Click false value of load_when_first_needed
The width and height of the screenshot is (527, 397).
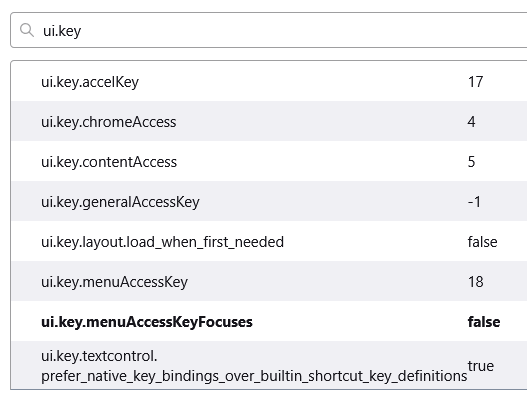pyautogui.click(x=482, y=242)
